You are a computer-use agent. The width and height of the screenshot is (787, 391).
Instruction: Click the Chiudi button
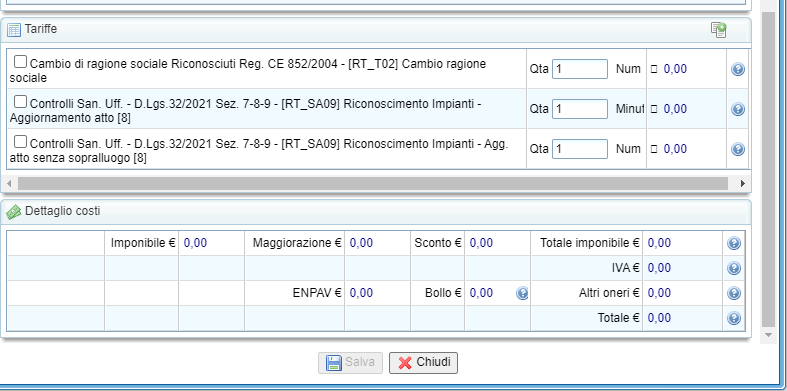point(423,362)
